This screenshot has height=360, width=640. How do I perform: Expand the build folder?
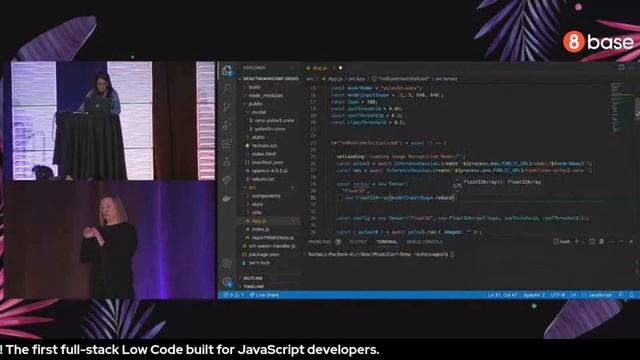click(254, 87)
